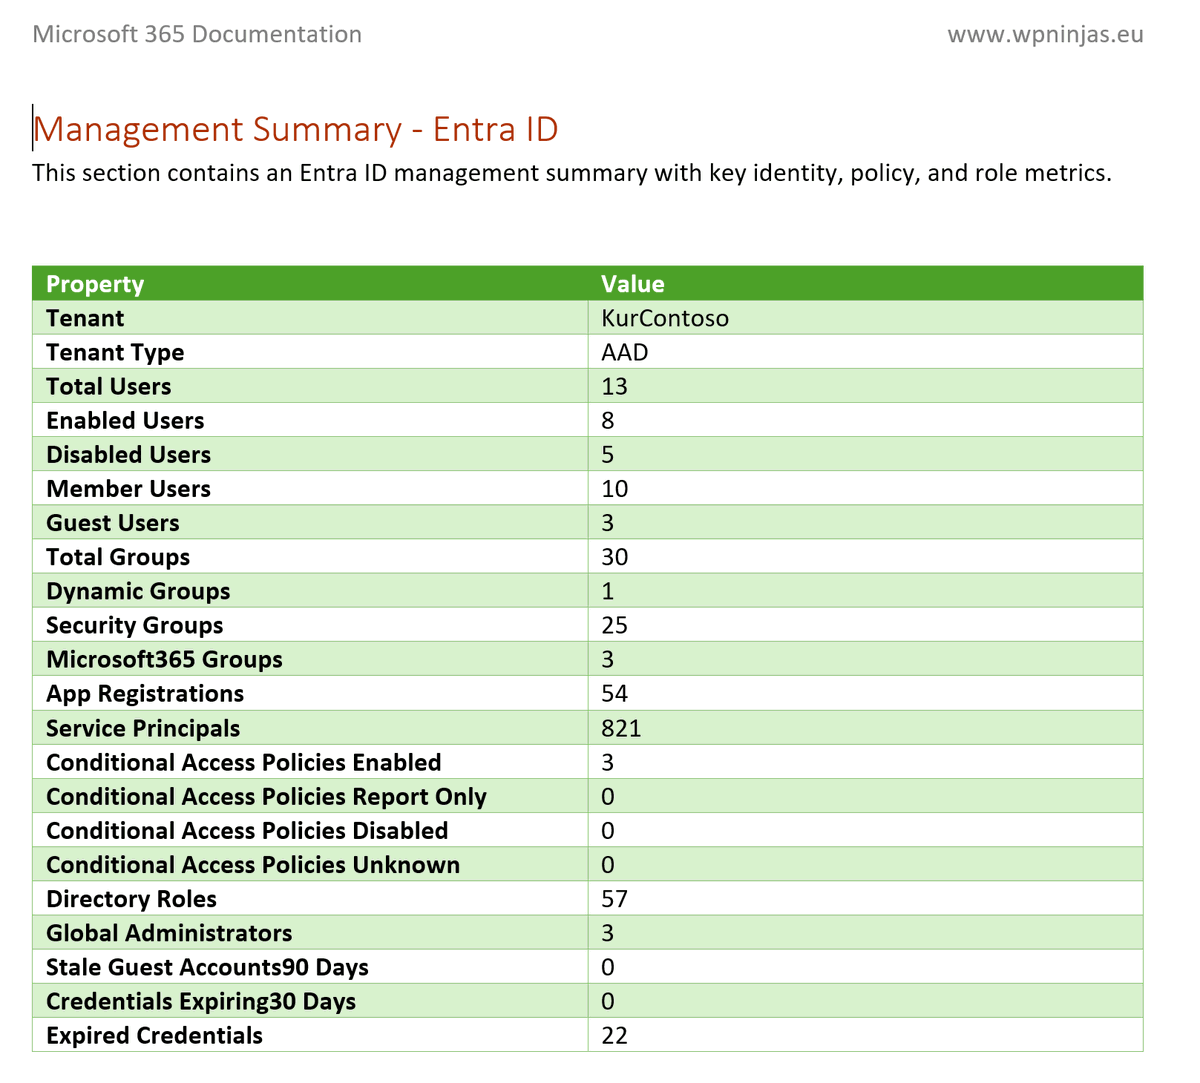The height and width of the screenshot is (1083, 1200).
Task: Click the Disabled Users value 5
Action: (608, 454)
